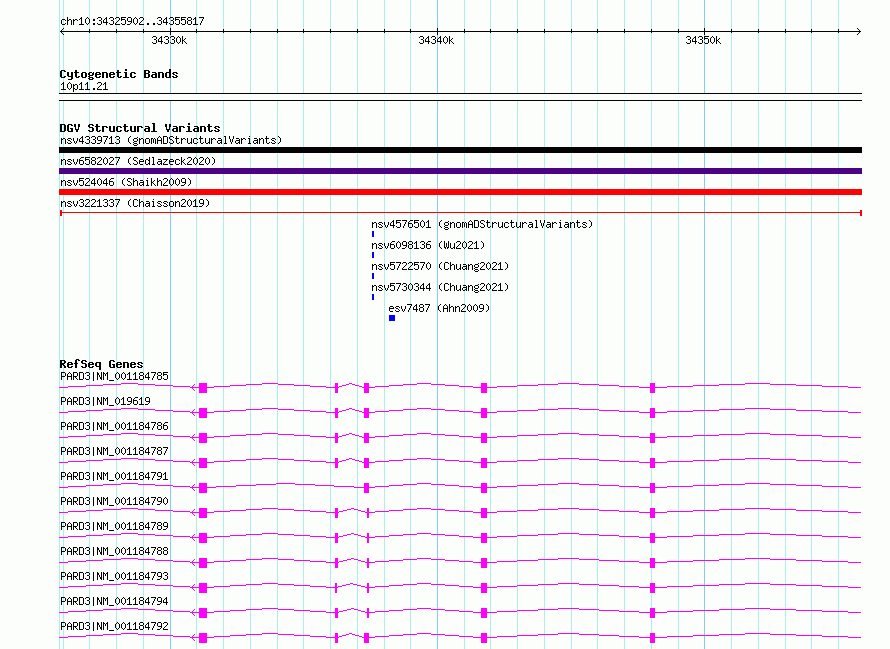Click the blue marker under nsv5730344
This screenshot has height=649, width=890.
[373, 297]
